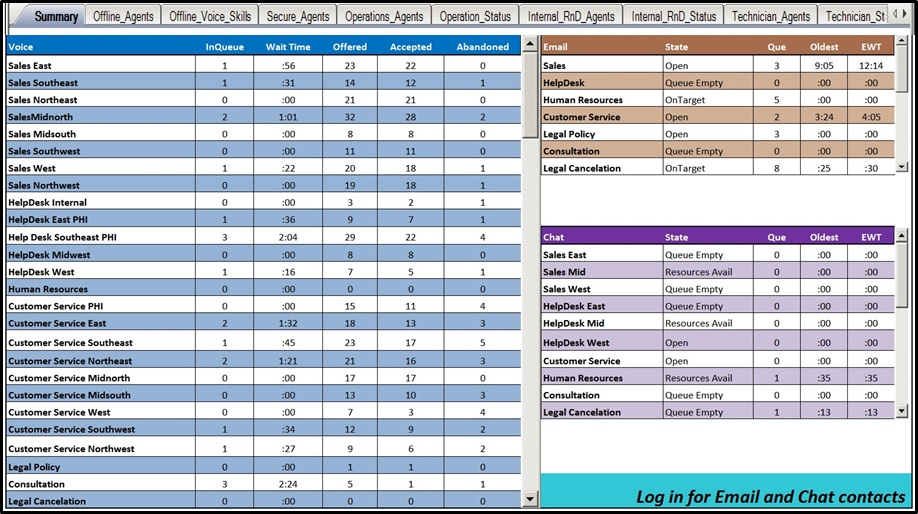
Task: Select the Customer Service PHI row
Action: pyautogui.click(x=263, y=306)
